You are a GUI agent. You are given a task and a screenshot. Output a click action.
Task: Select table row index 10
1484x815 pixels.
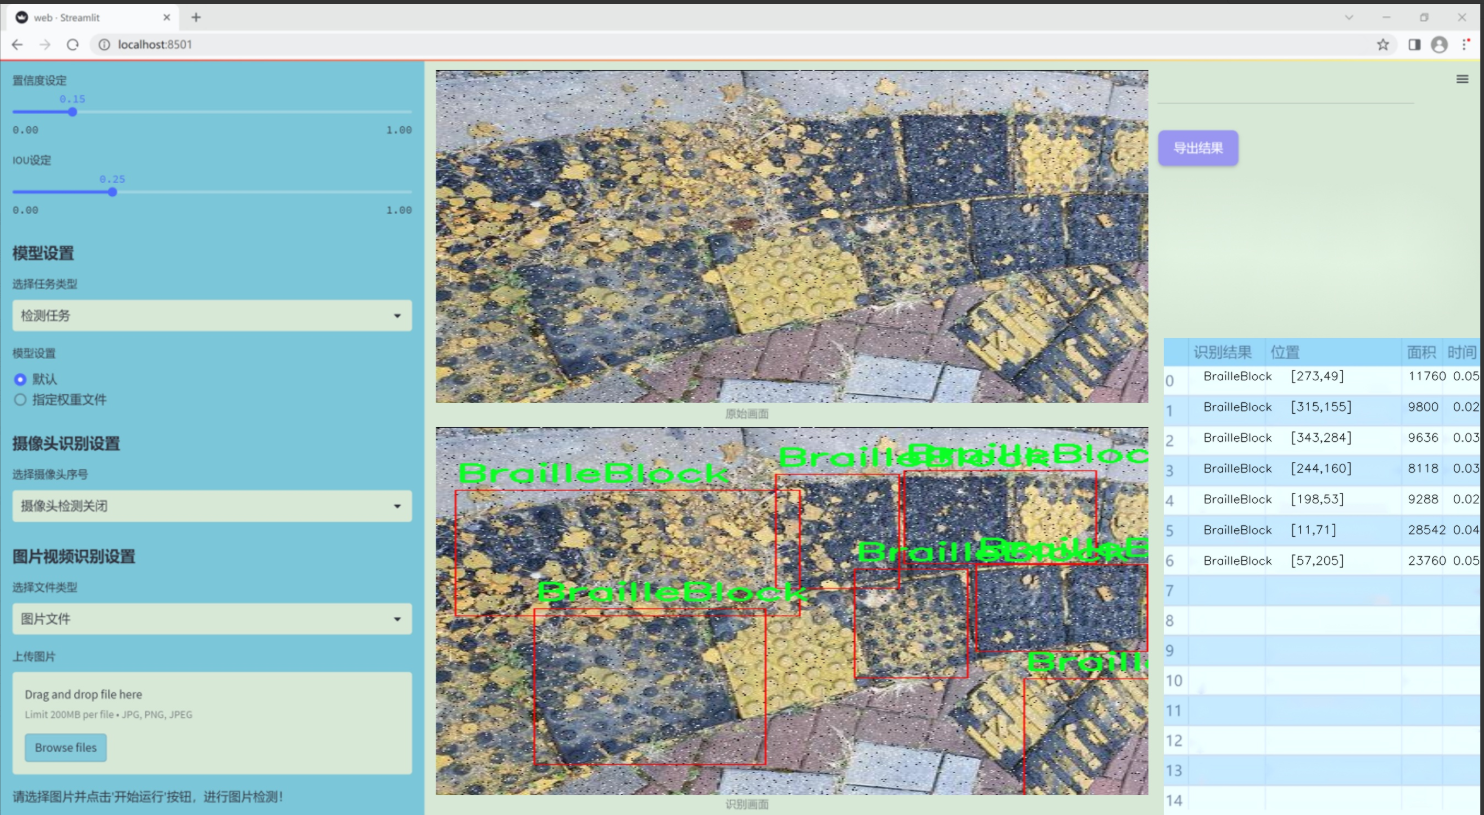[x=1174, y=681]
